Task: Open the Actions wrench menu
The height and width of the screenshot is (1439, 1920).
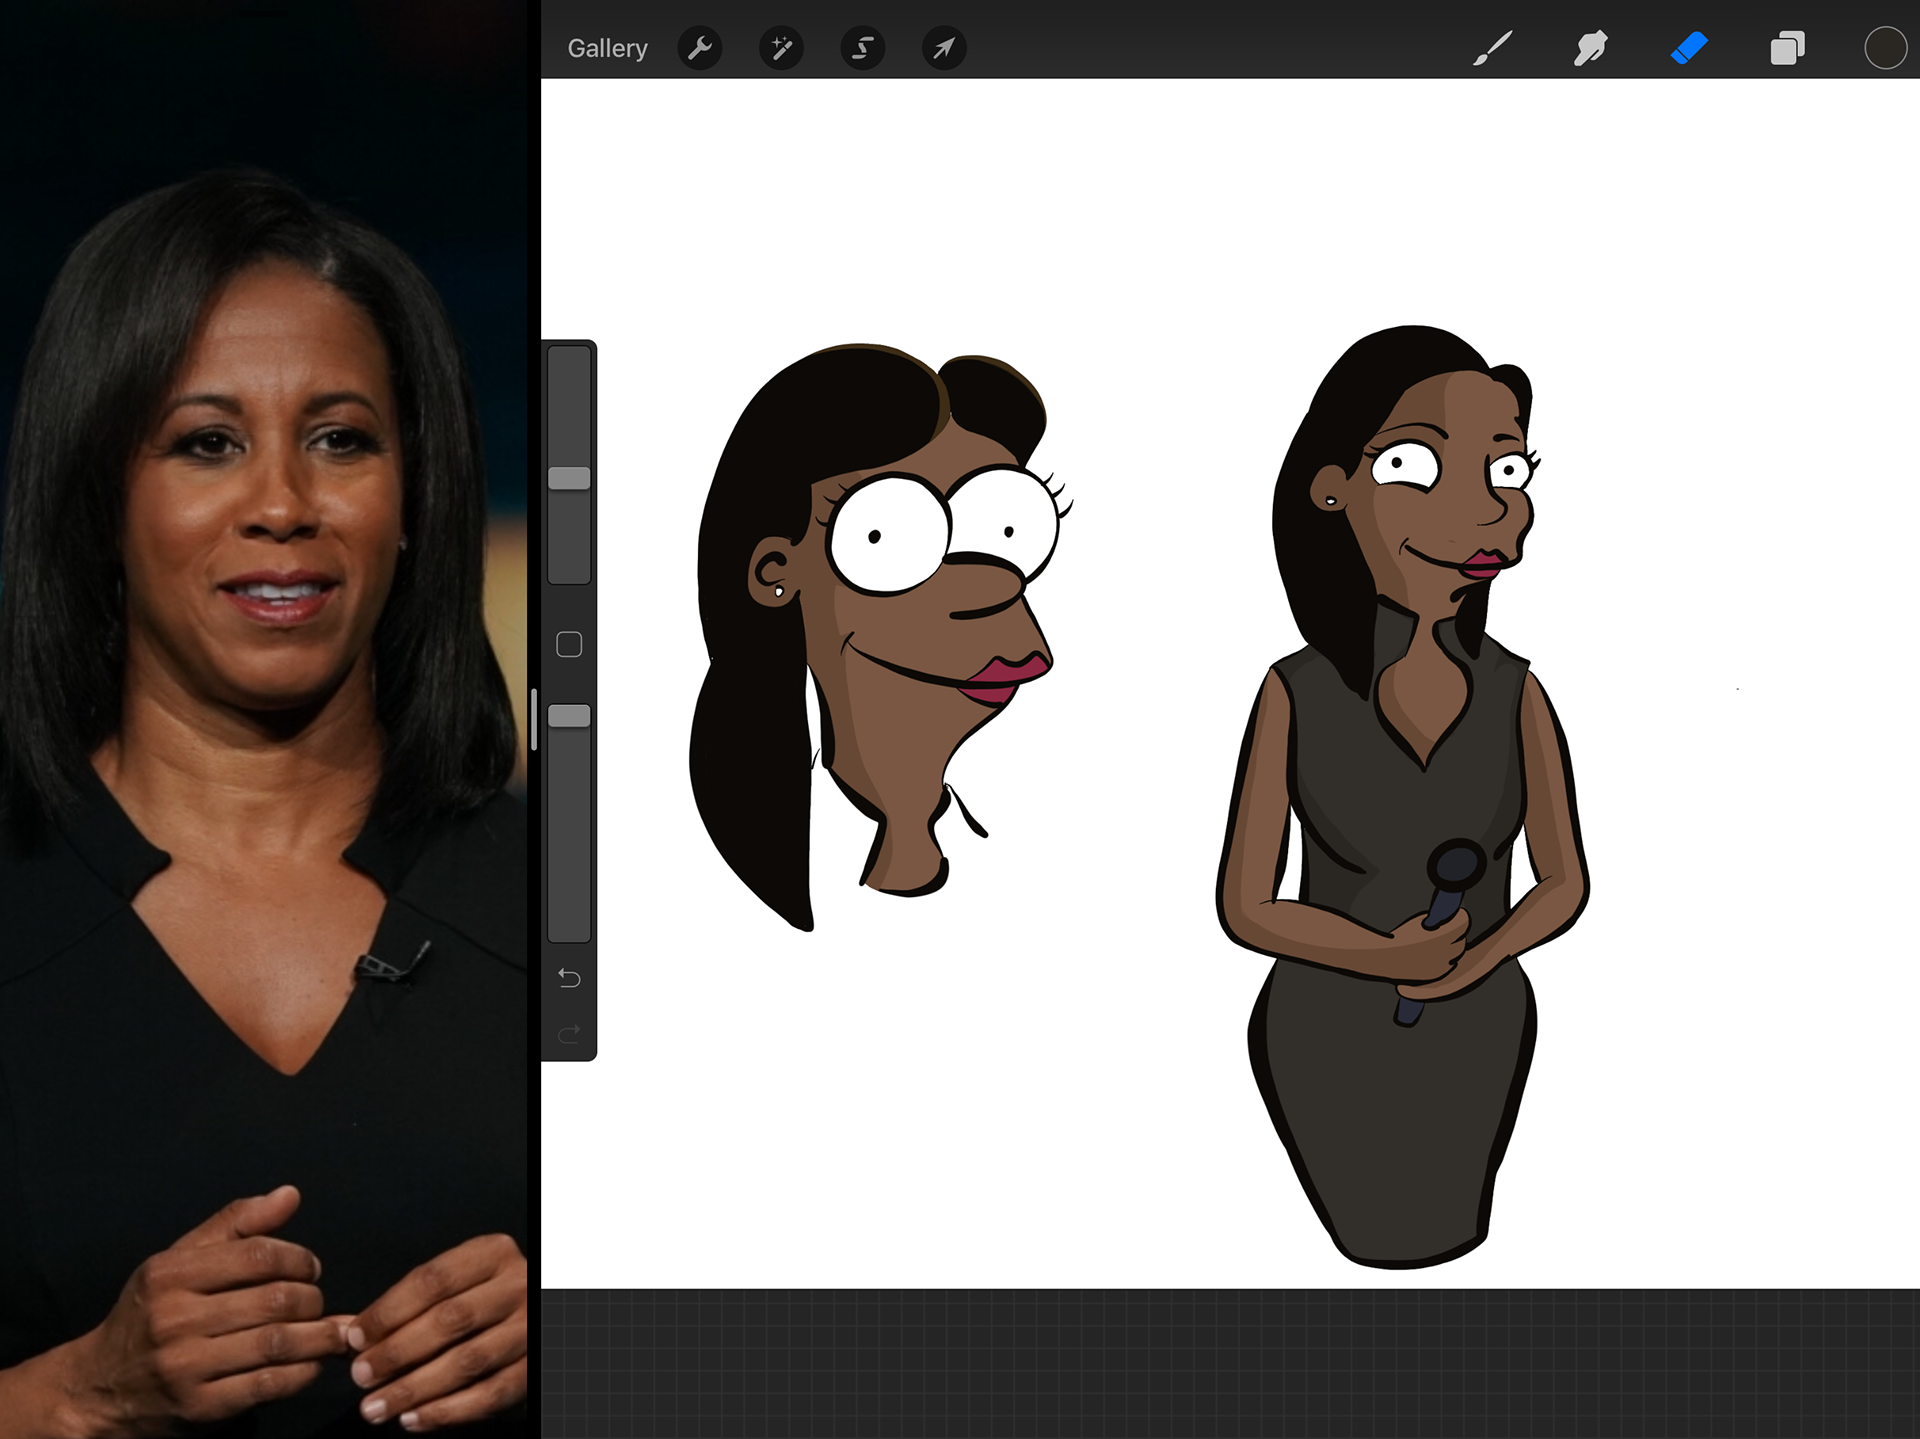Action: point(700,48)
